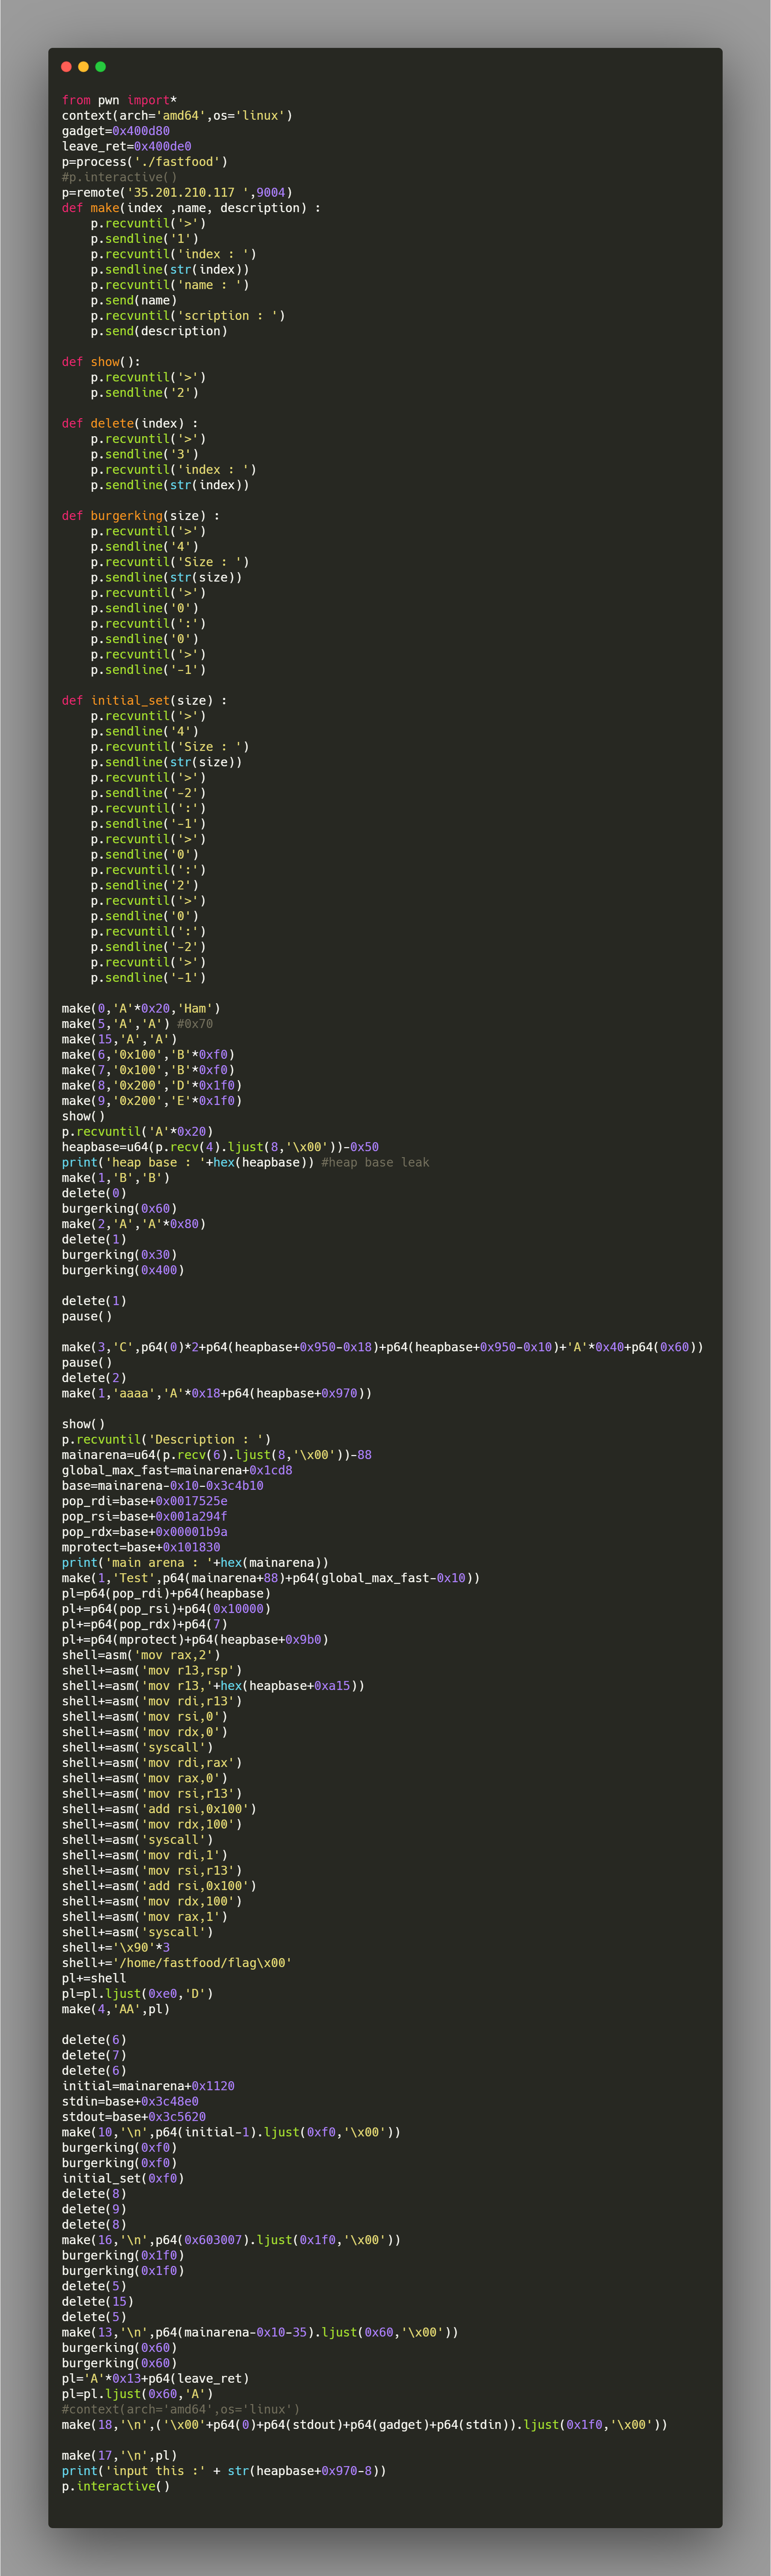Click the commented '#p.interactive()' line
The width and height of the screenshot is (771, 2576).
(x=119, y=177)
